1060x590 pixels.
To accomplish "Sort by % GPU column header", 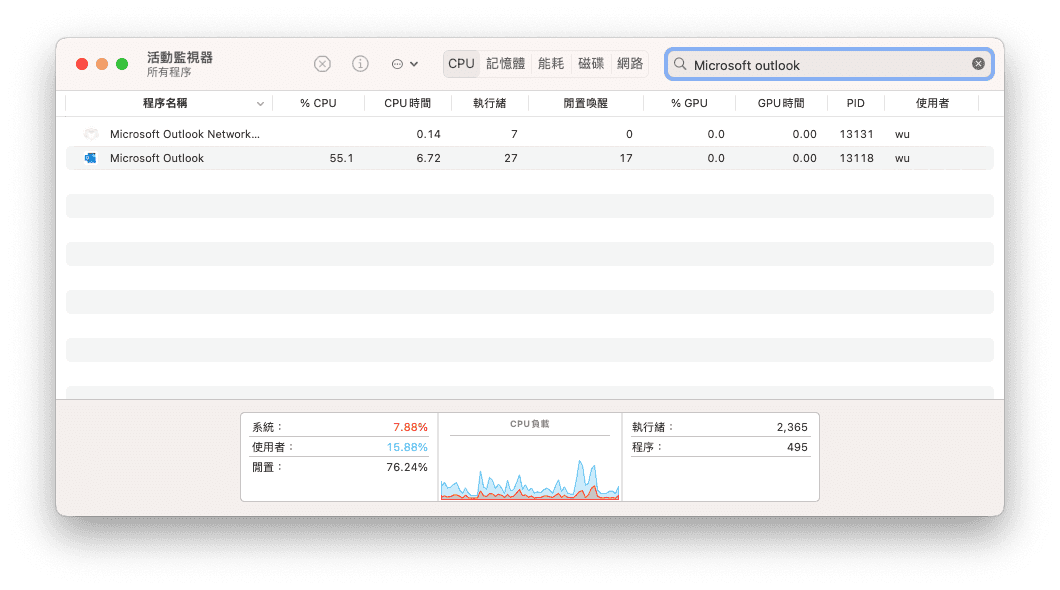I will [690, 103].
